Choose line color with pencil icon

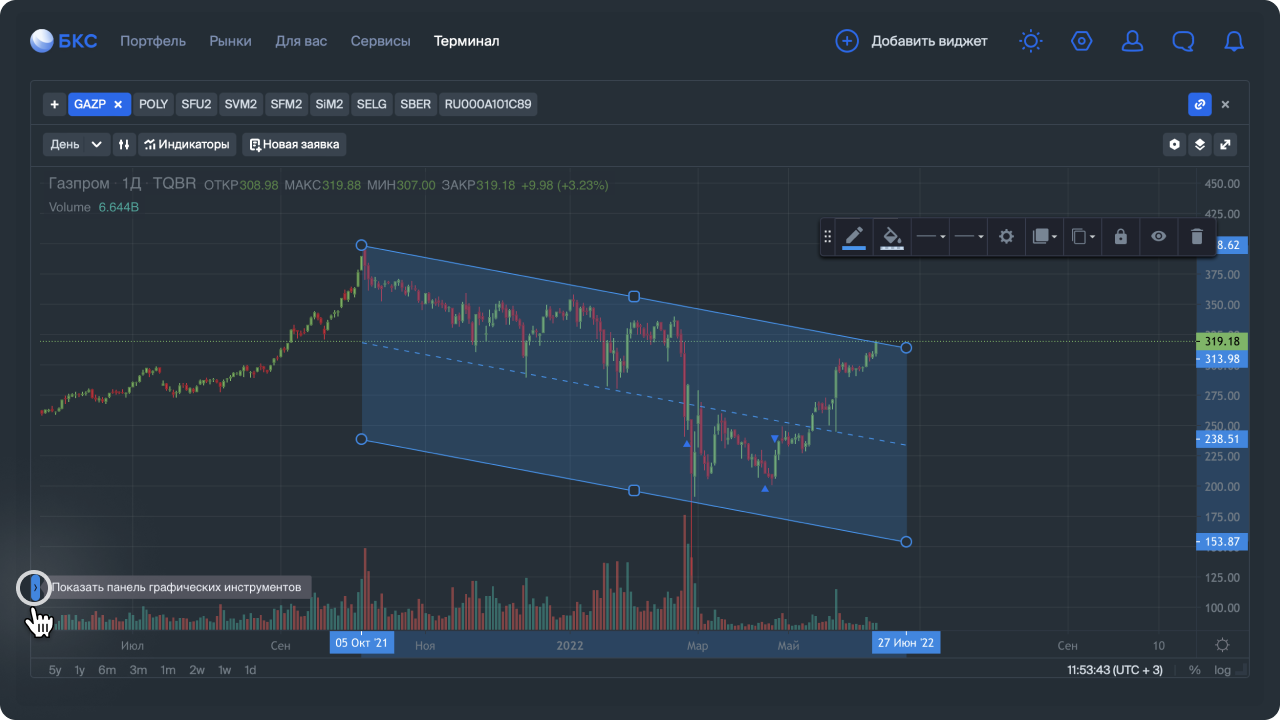click(x=854, y=237)
